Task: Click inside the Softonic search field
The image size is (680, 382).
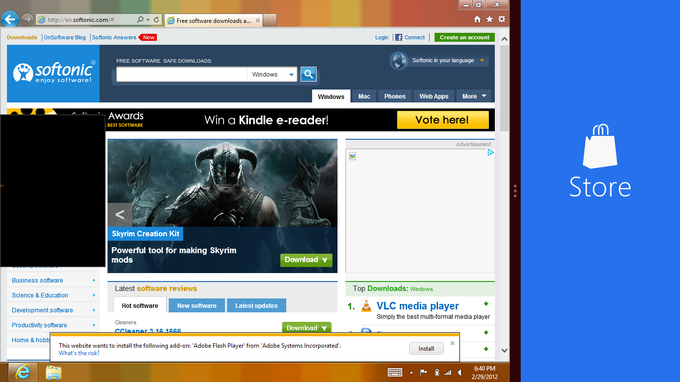Action: click(182, 75)
